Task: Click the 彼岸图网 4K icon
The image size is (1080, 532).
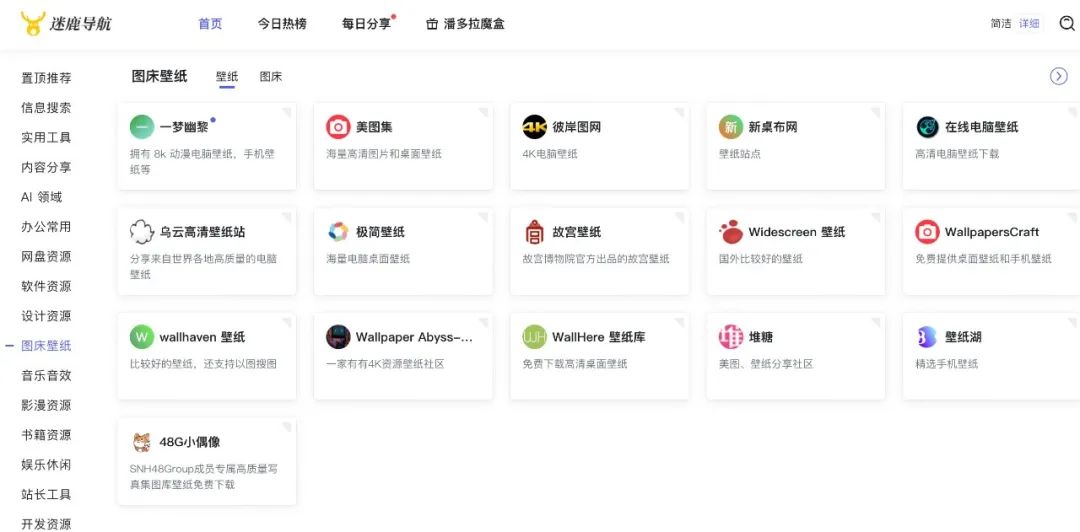Action: pyautogui.click(x=534, y=127)
